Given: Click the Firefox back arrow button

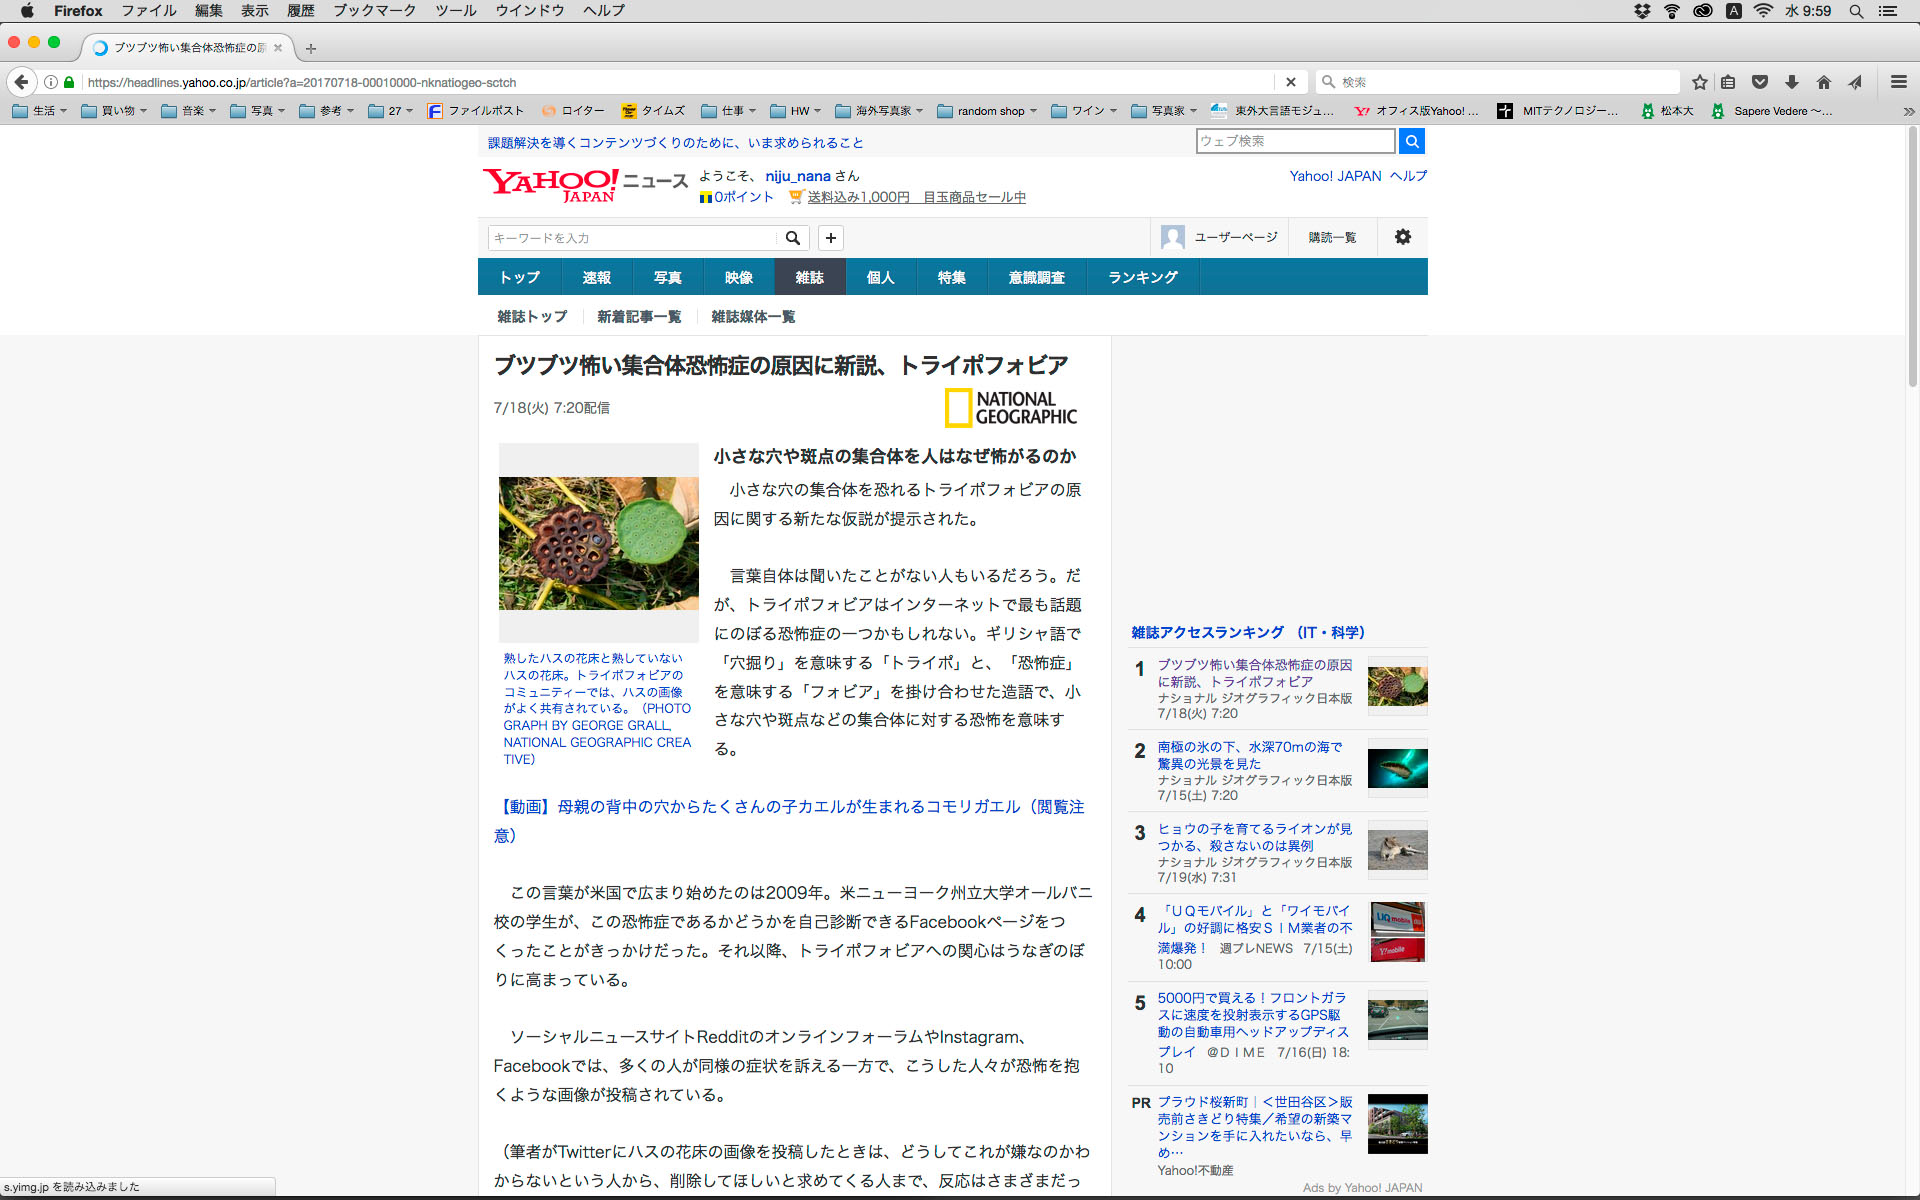Looking at the screenshot, I should [x=21, y=82].
